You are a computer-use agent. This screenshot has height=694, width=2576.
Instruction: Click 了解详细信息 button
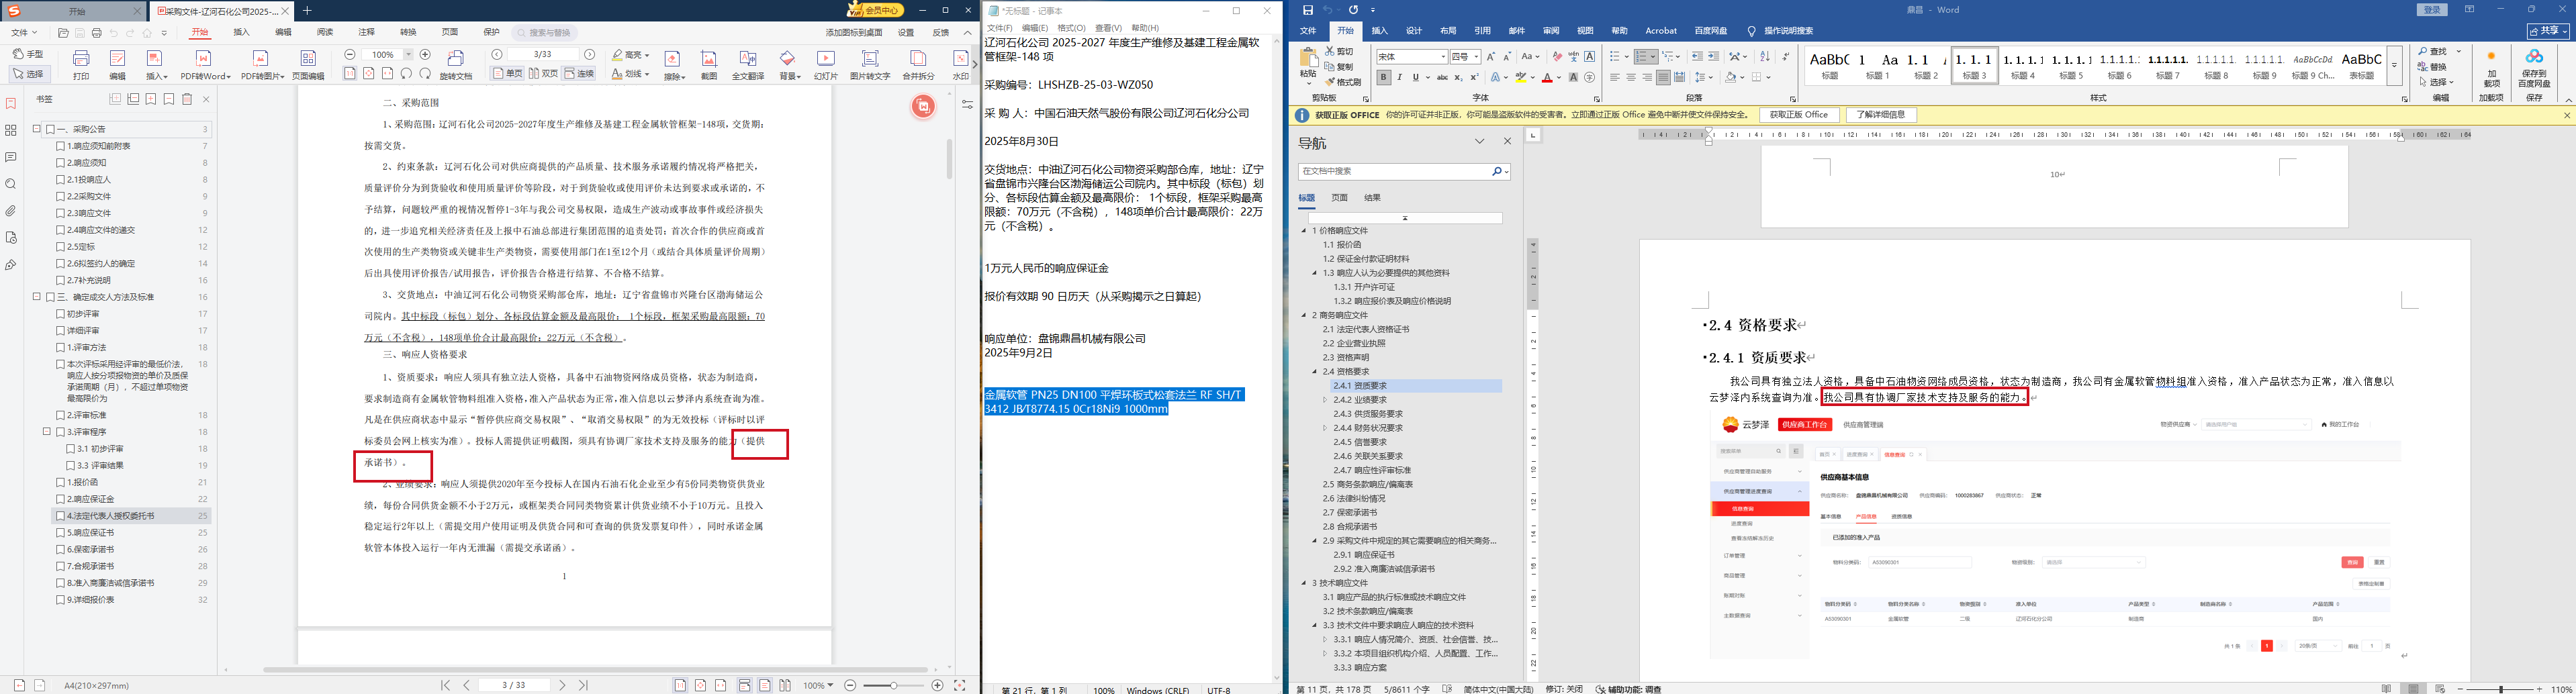pos(1880,115)
